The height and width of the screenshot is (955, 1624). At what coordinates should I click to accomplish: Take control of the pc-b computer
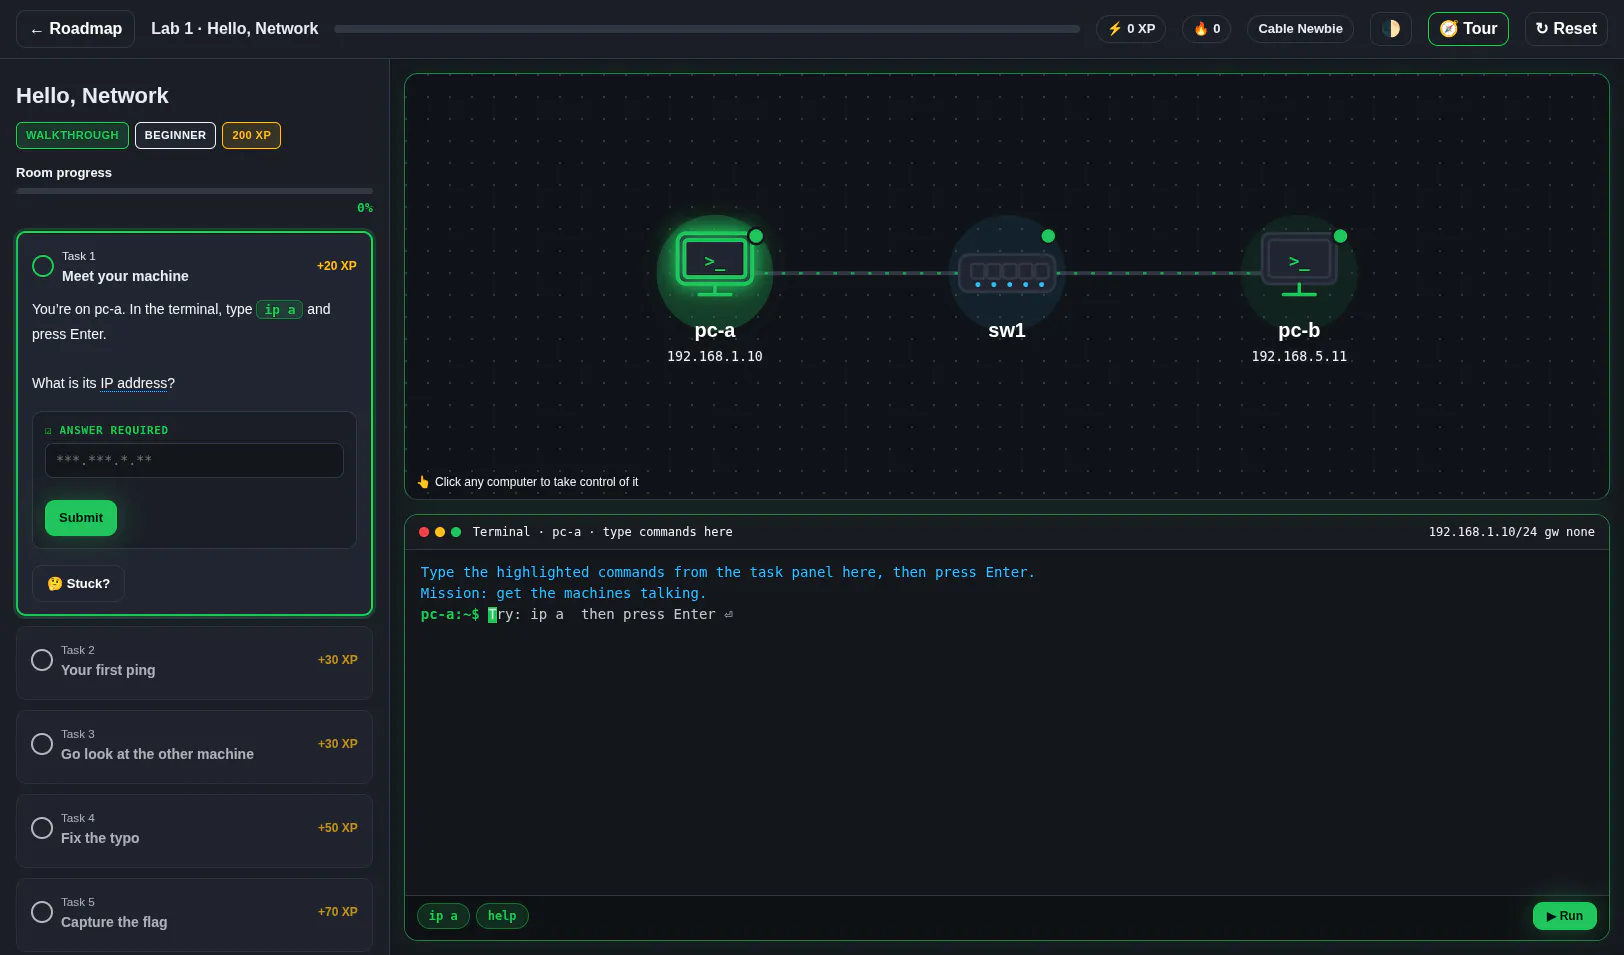tap(1299, 266)
